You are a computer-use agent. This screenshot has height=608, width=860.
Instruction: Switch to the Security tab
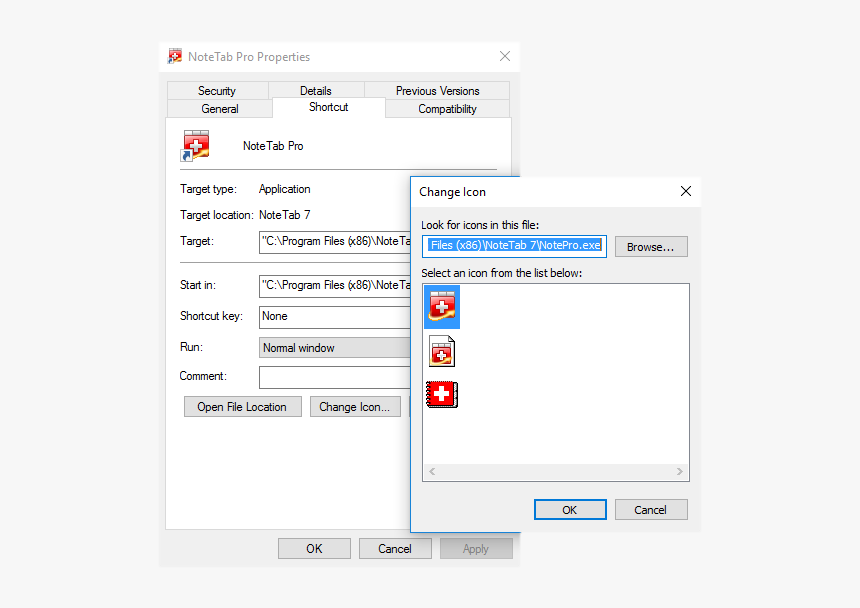point(217,90)
